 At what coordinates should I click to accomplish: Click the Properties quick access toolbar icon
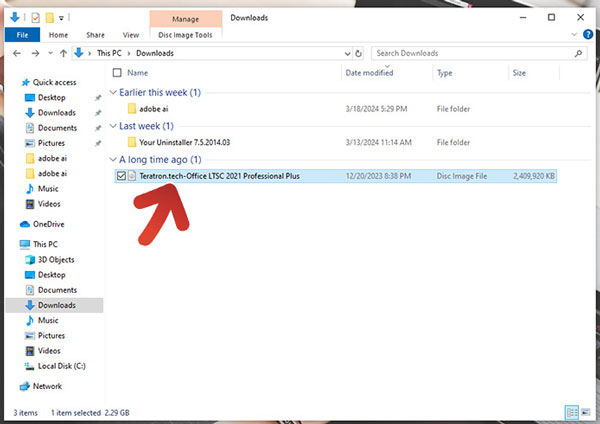pyautogui.click(x=36, y=18)
